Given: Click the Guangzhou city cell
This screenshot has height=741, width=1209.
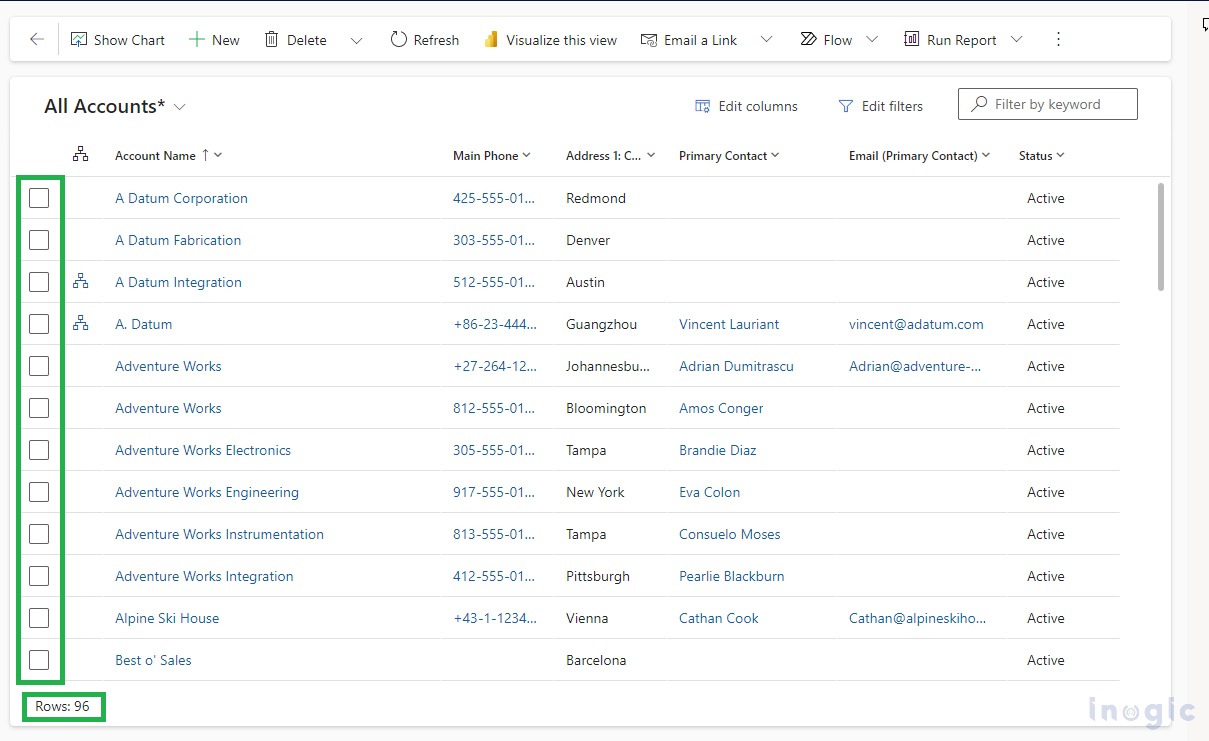Looking at the screenshot, I should (601, 324).
